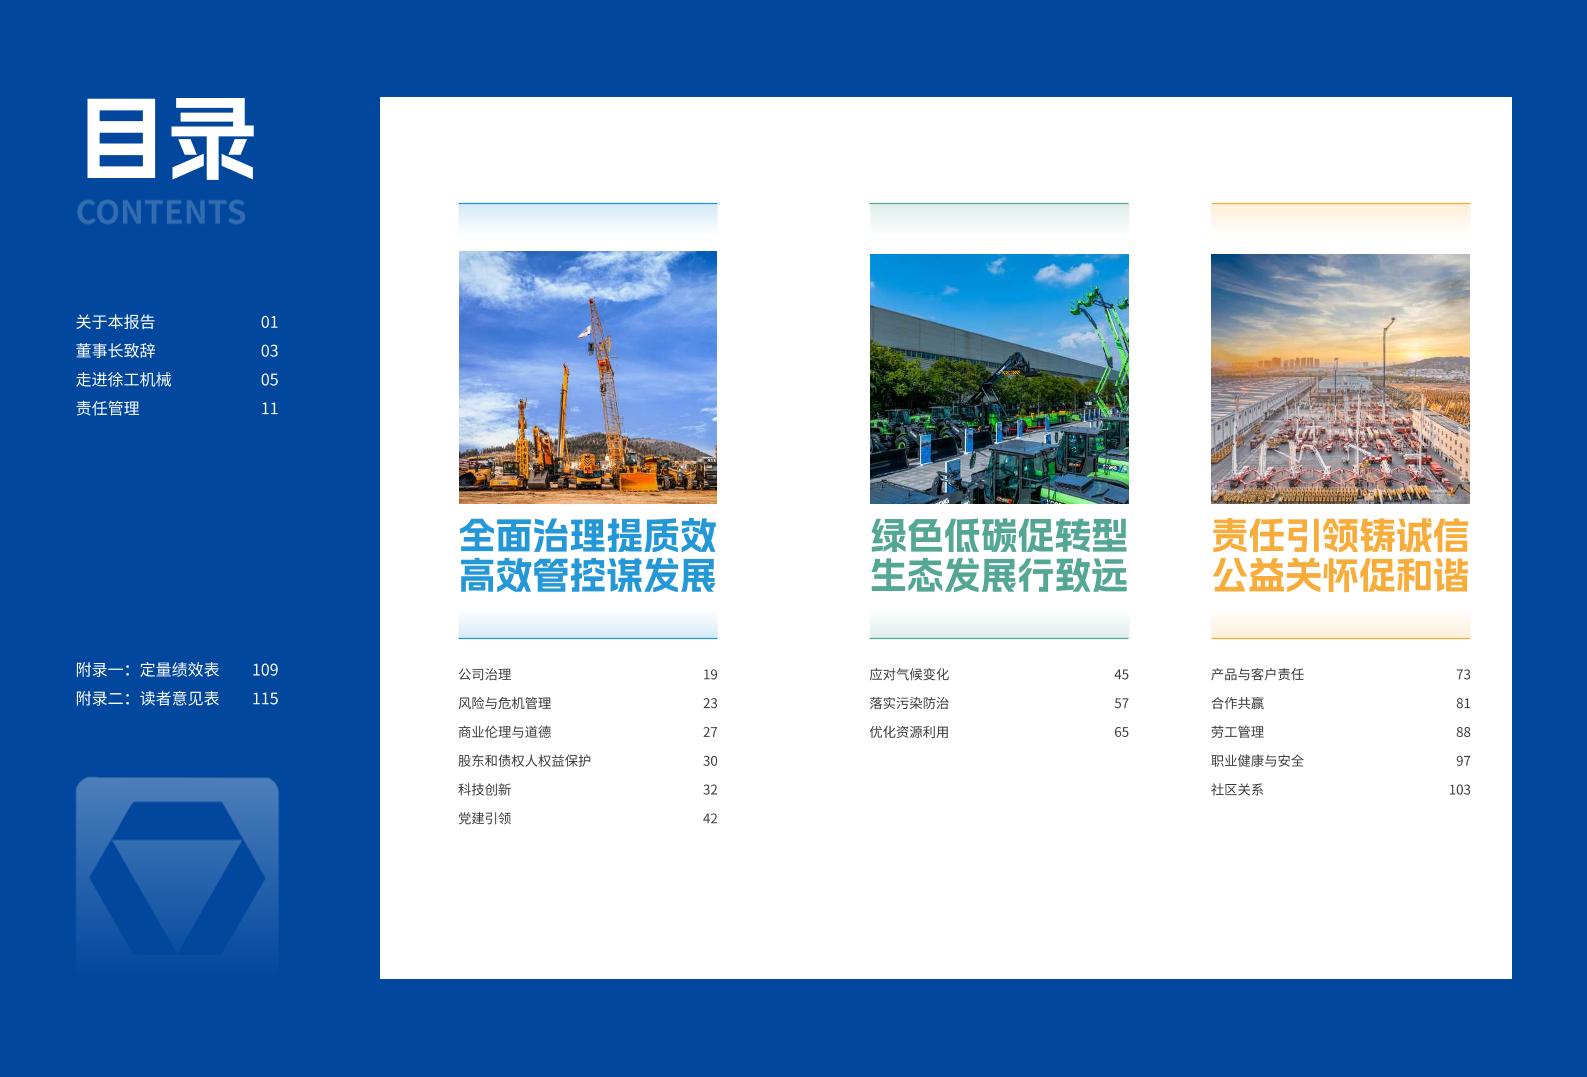Open 应对气候变化 entry

(x=909, y=675)
